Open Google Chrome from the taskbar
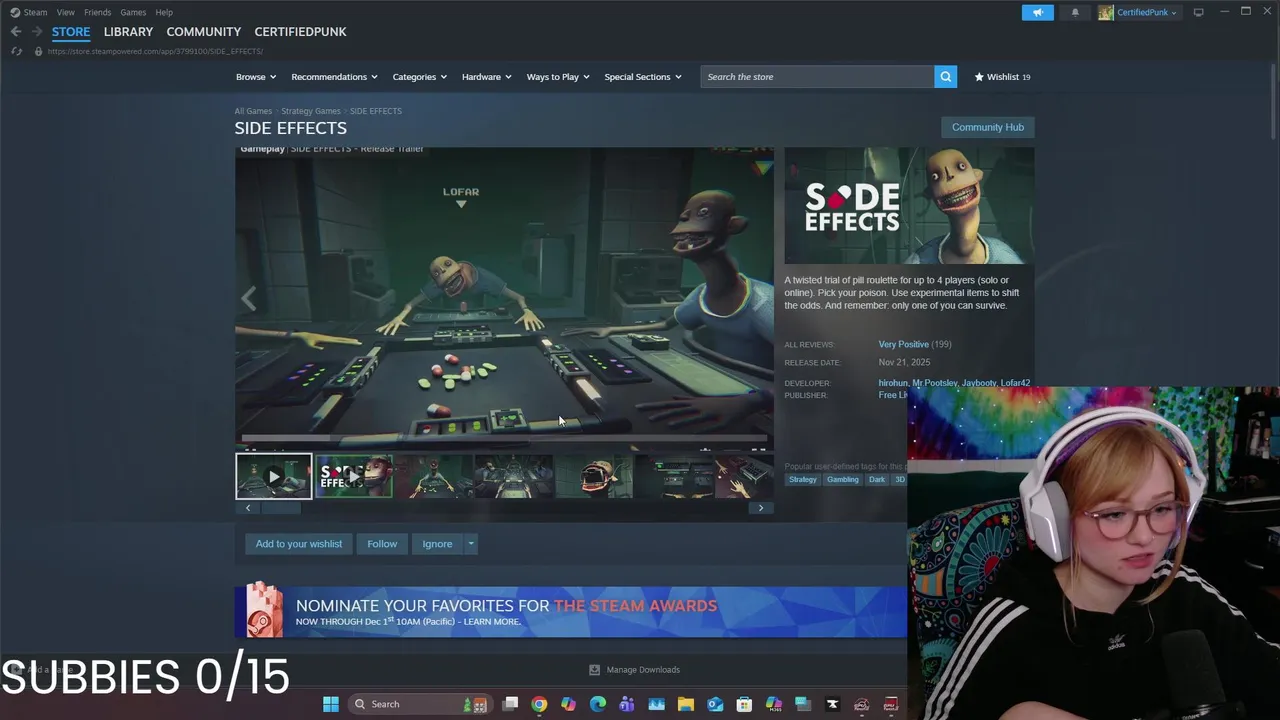 click(x=539, y=704)
